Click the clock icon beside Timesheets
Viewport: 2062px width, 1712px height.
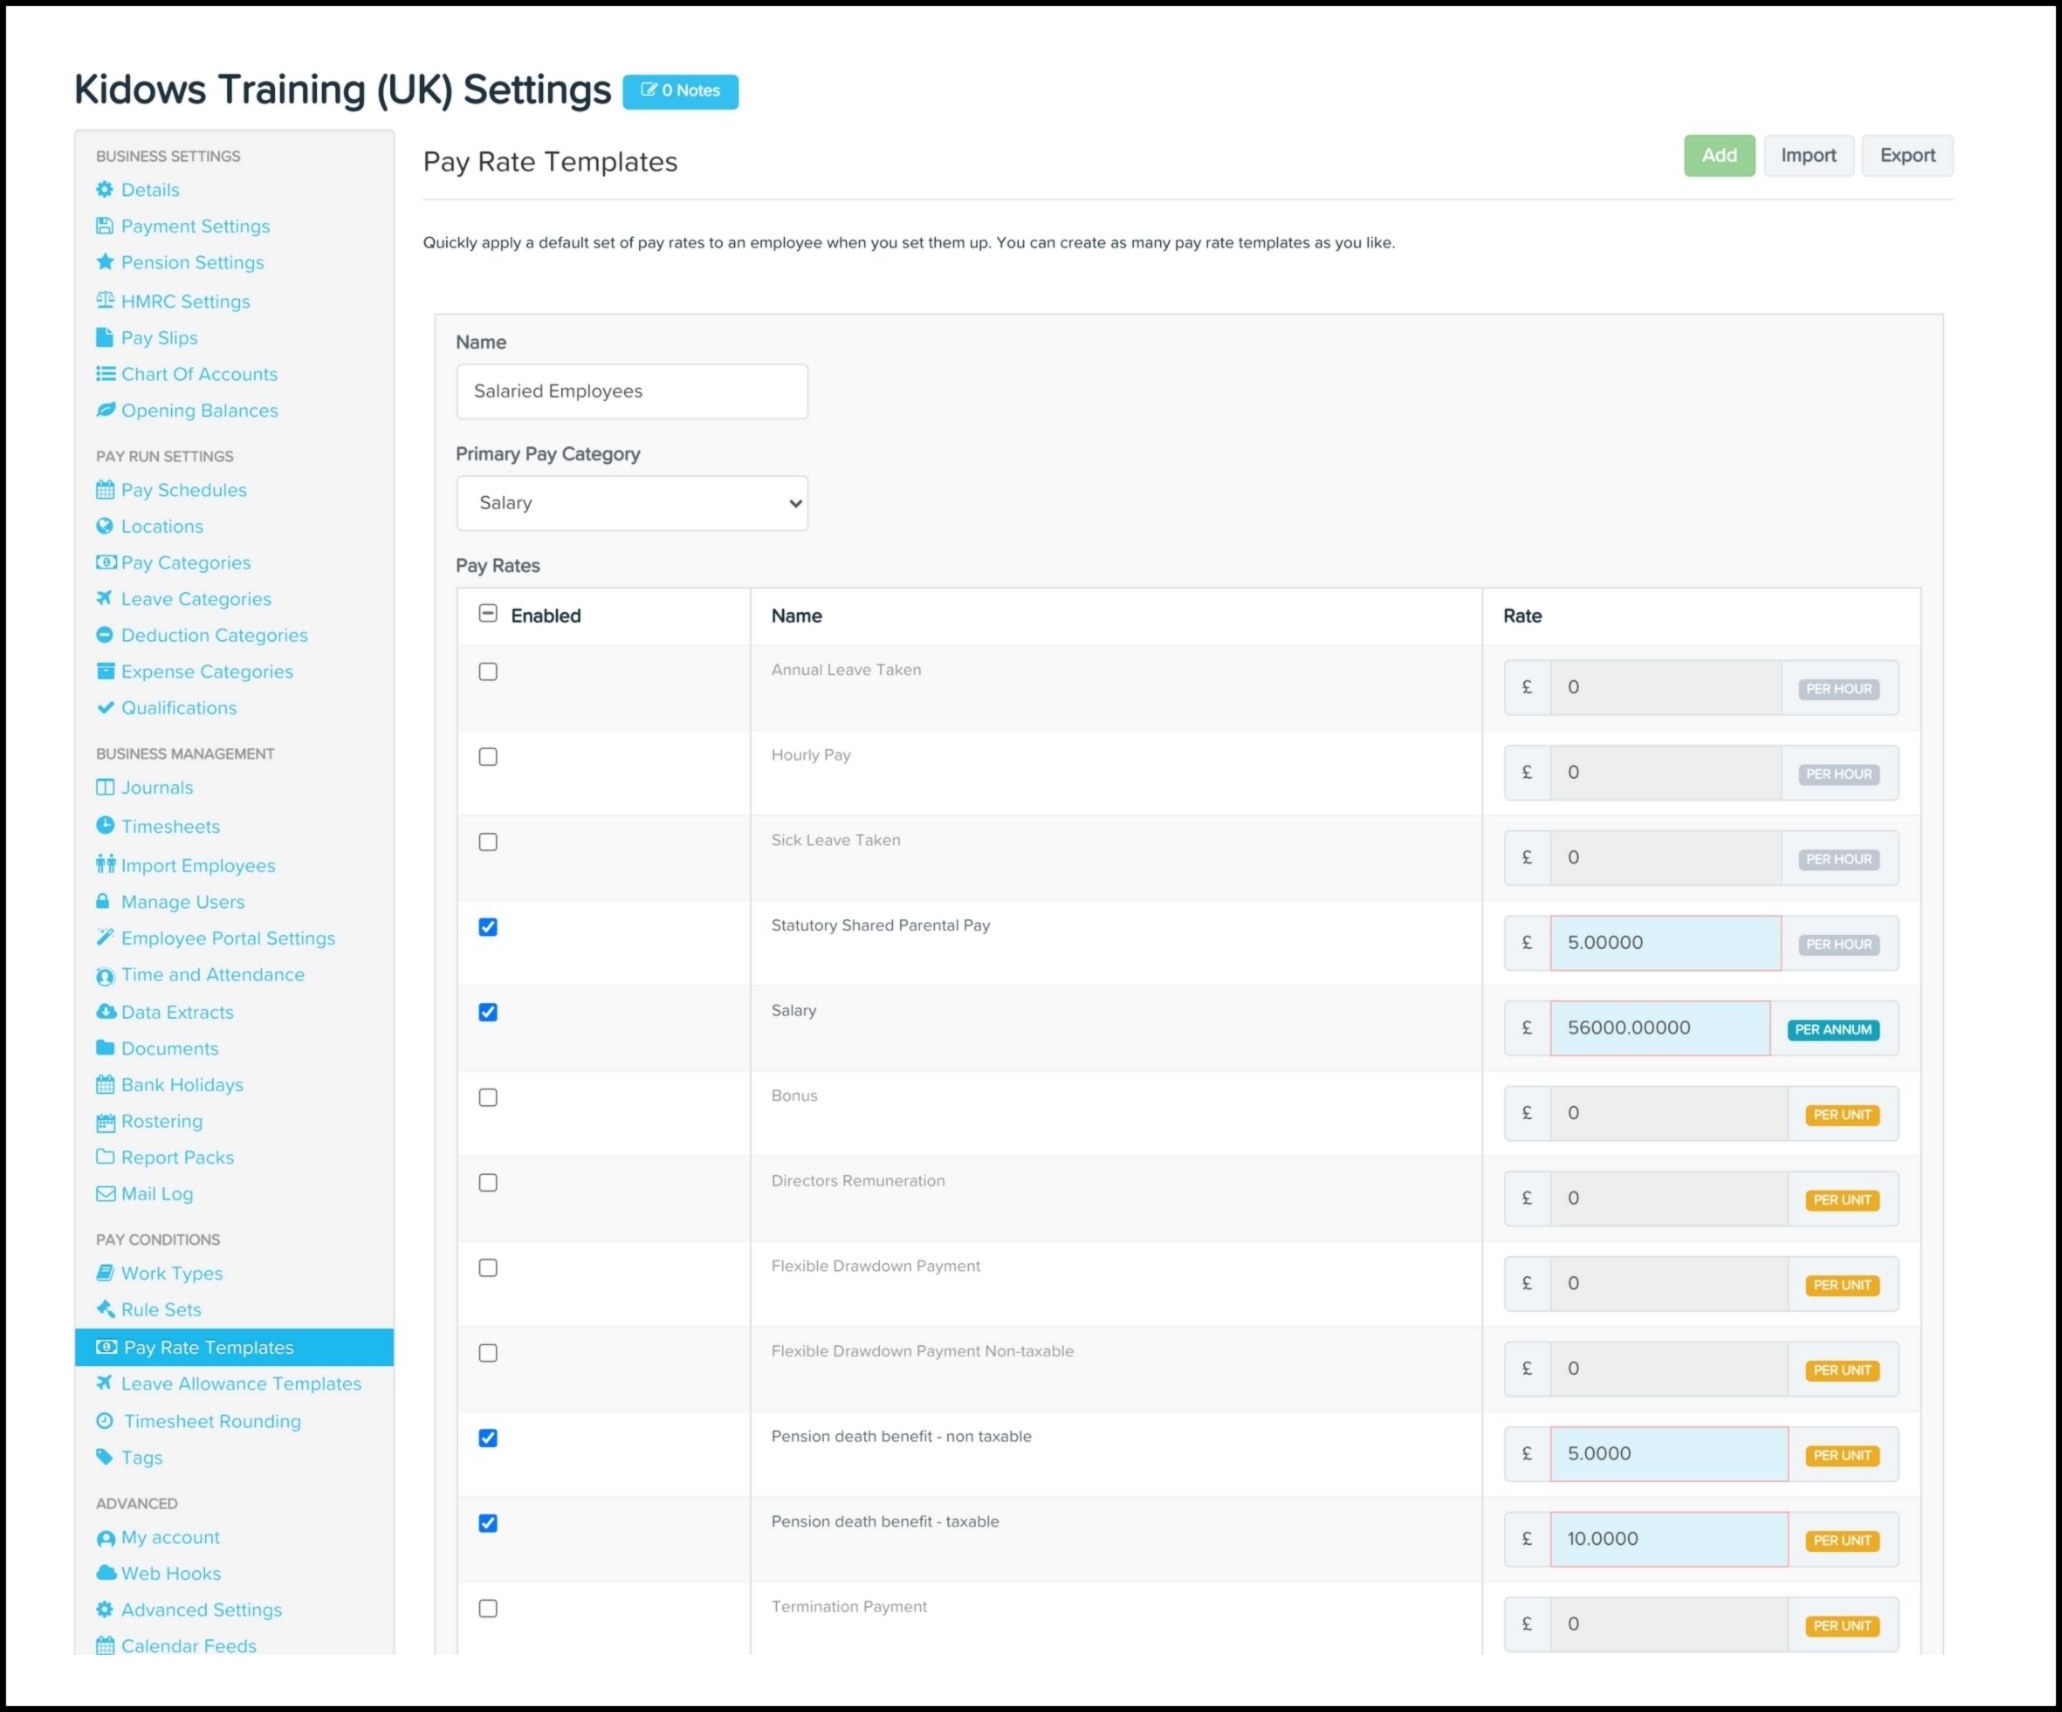coord(104,826)
